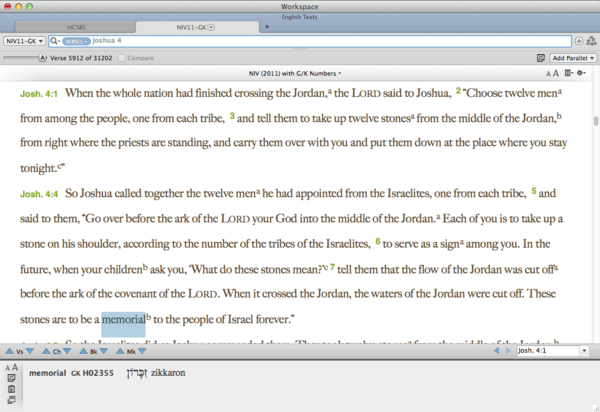600x412 pixels.
Task: Open the magnifying glass search options
Action: 55,41
